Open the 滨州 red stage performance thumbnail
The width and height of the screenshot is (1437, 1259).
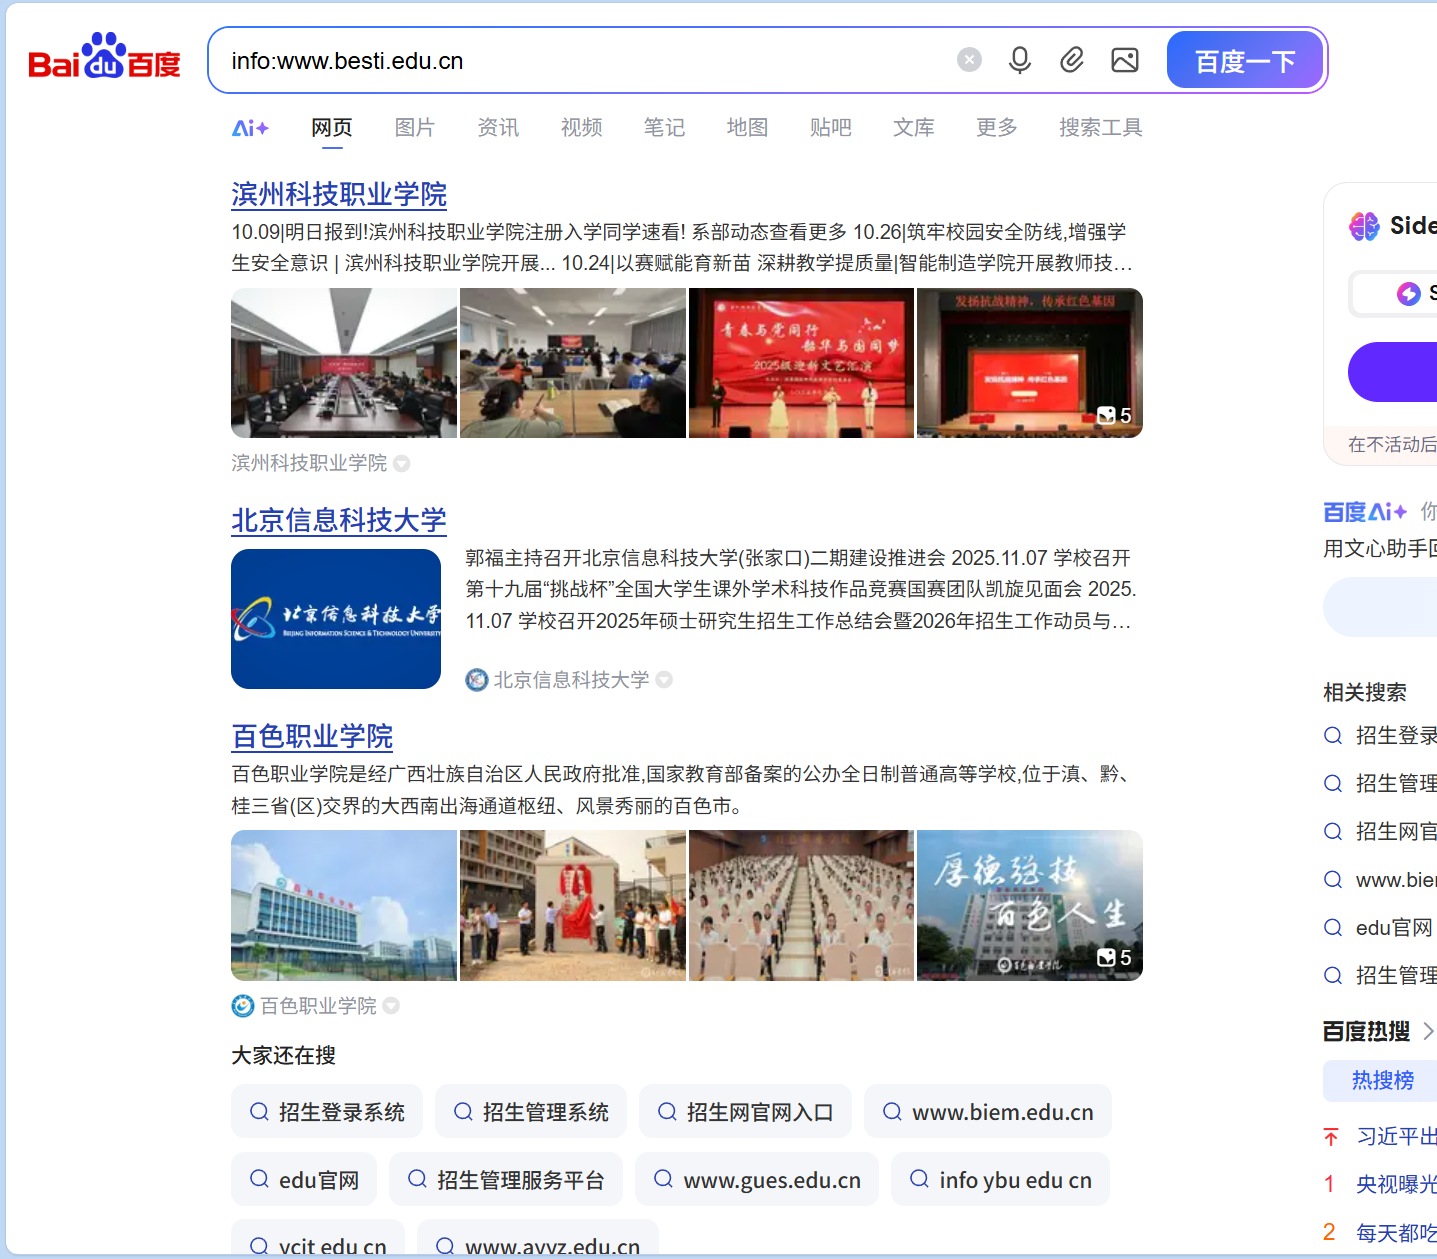click(801, 363)
